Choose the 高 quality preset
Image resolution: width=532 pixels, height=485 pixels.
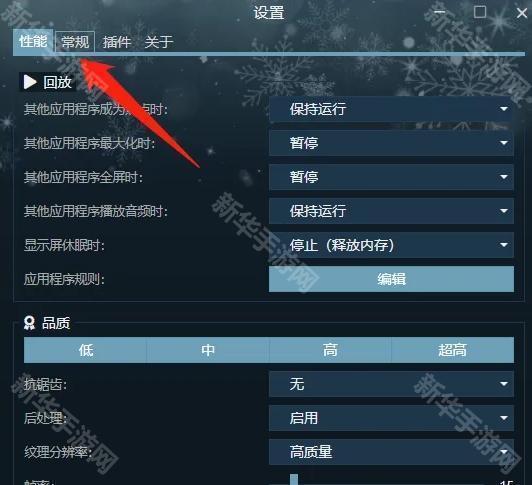[330, 350]
